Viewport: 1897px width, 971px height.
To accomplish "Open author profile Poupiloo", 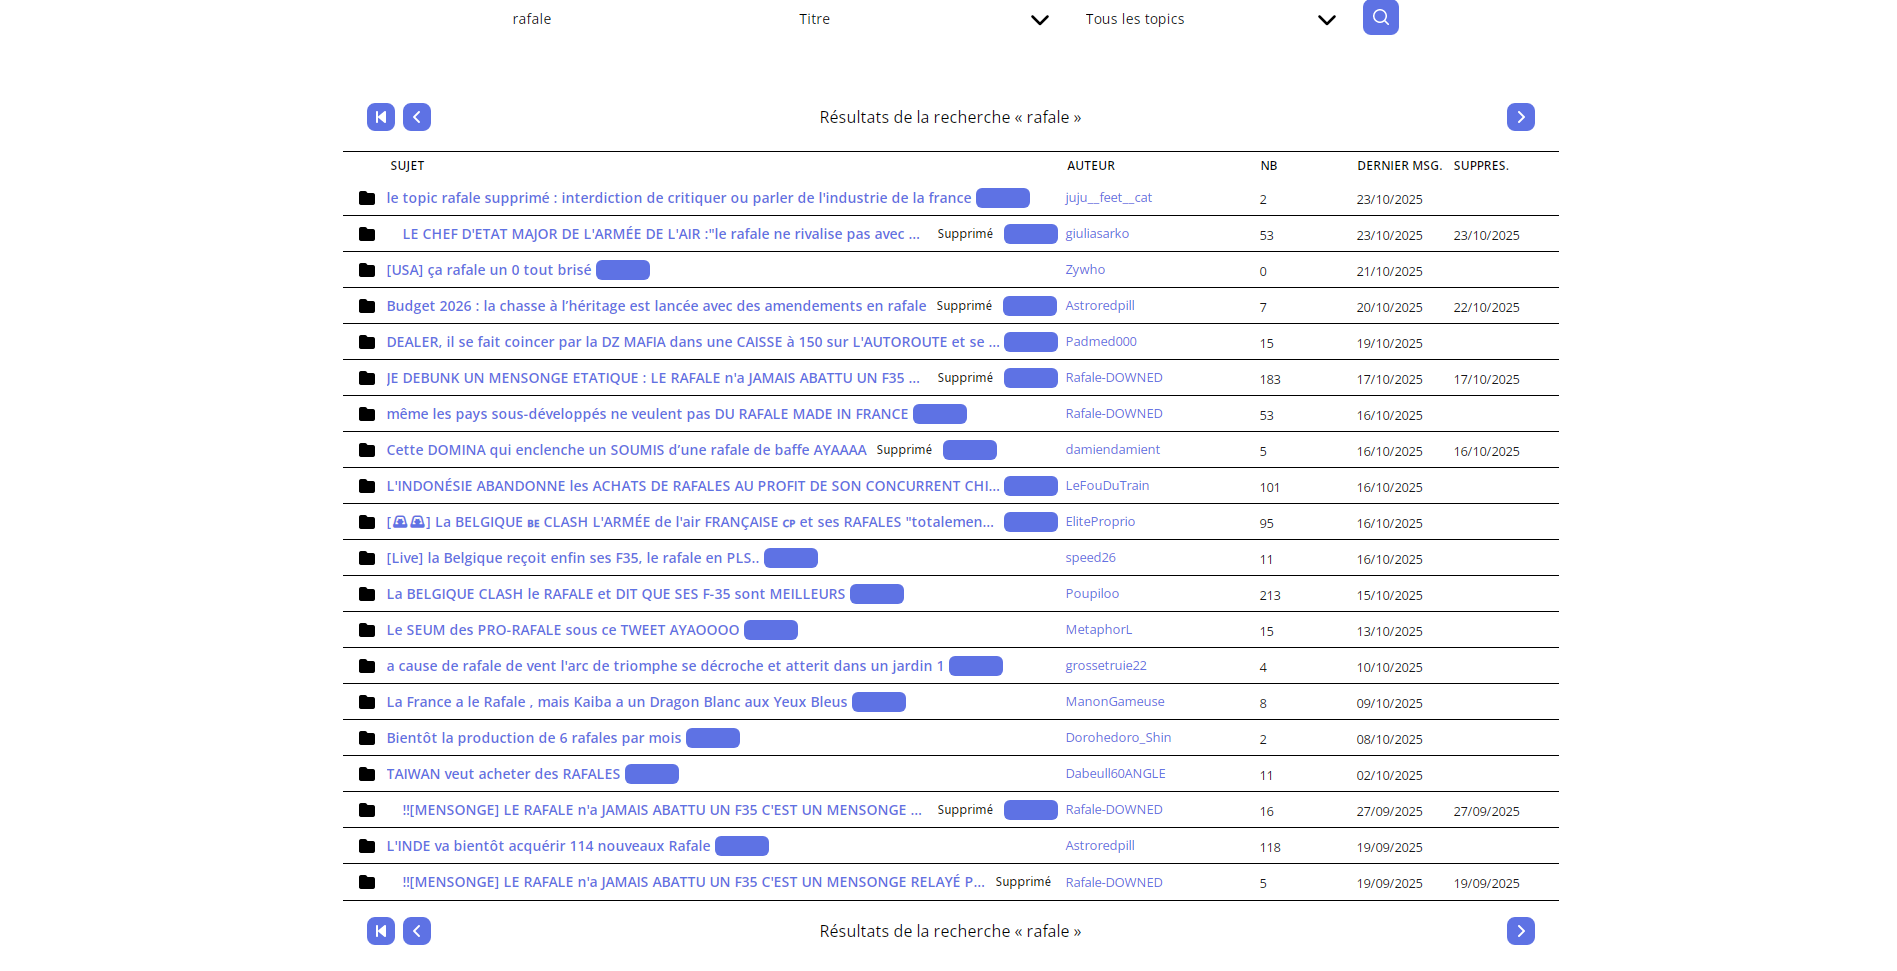I will [1092, 594].
